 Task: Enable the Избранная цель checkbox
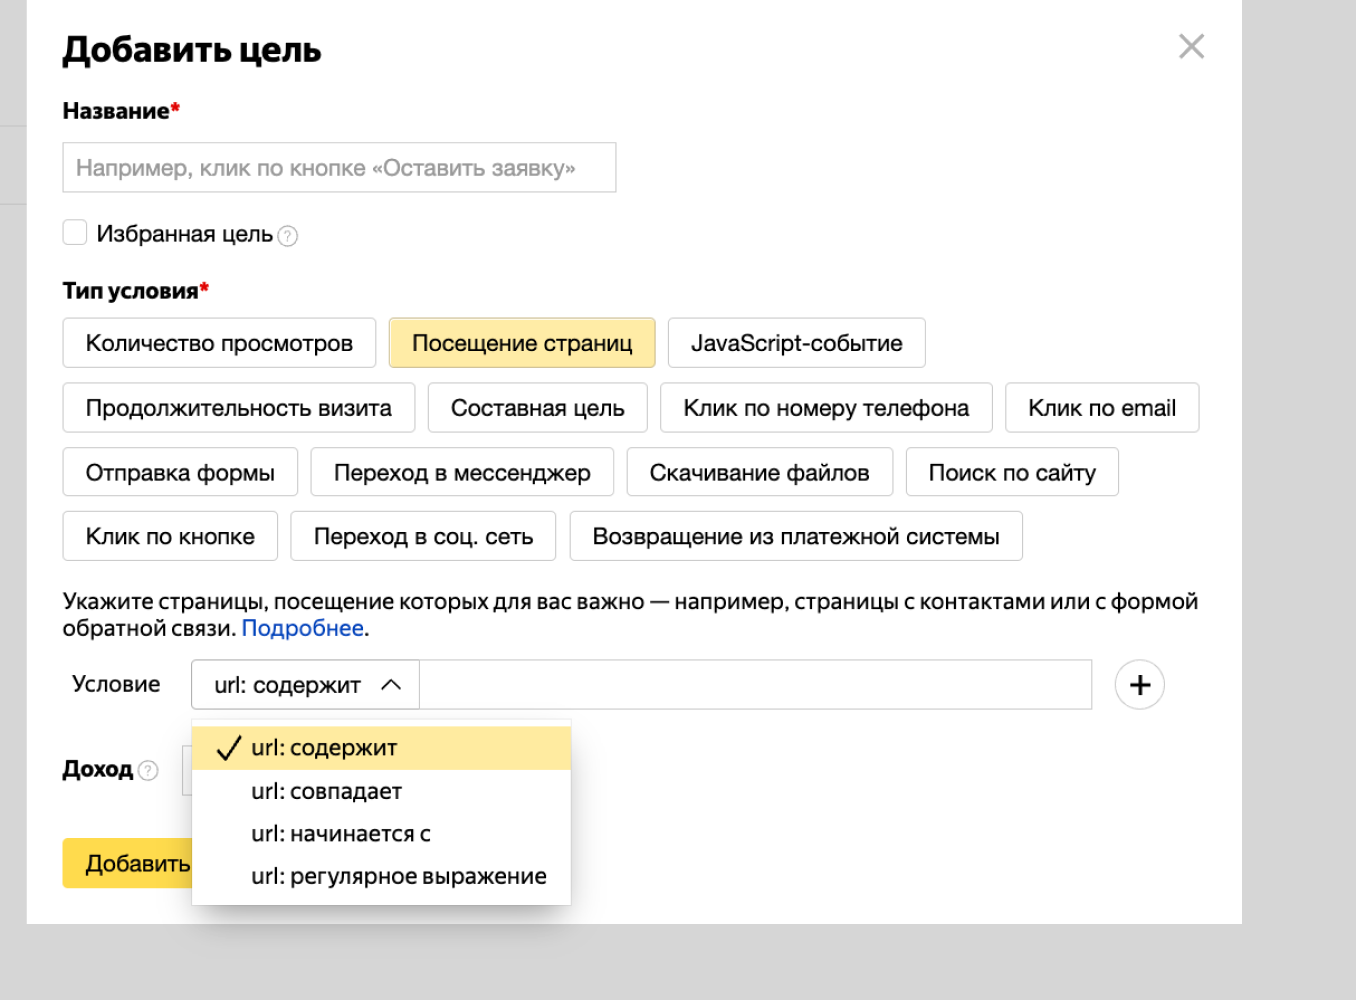pyautogui.click(x=75, y=232)
